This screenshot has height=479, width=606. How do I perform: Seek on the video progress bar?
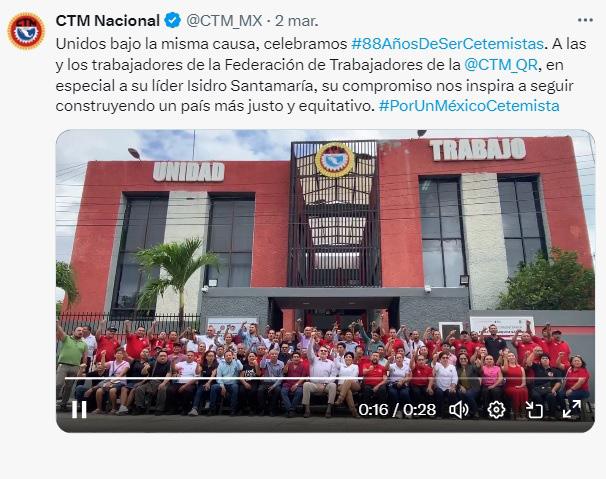coord(326,378)
